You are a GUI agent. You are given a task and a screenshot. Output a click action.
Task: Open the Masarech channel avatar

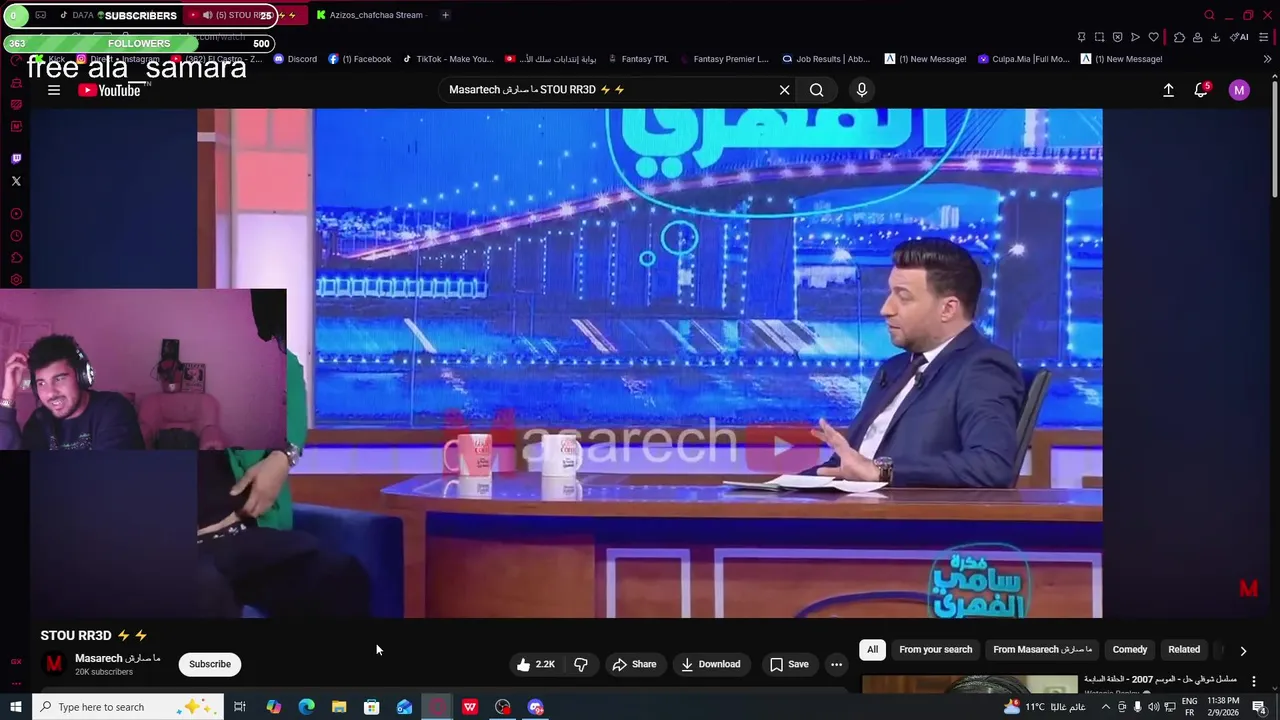click(x=54, y=664)
